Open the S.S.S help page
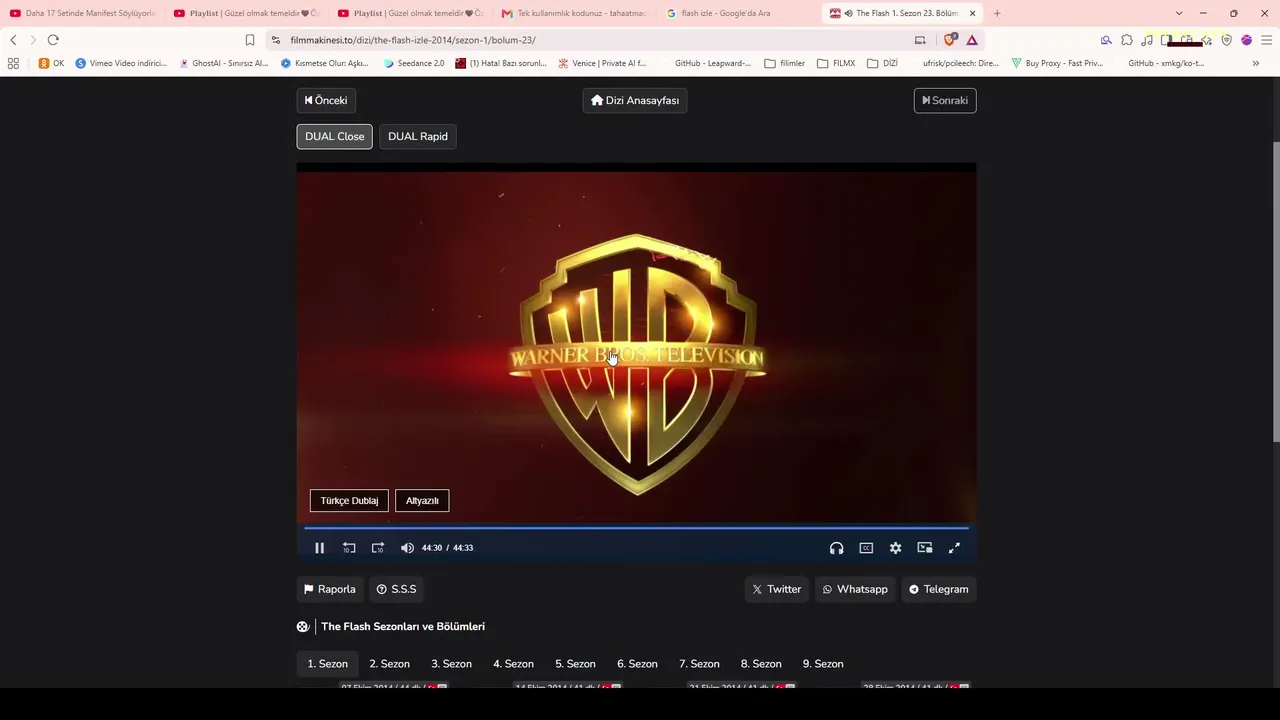Viewport: 1280px width, 720px height. [x=397, y=589]
